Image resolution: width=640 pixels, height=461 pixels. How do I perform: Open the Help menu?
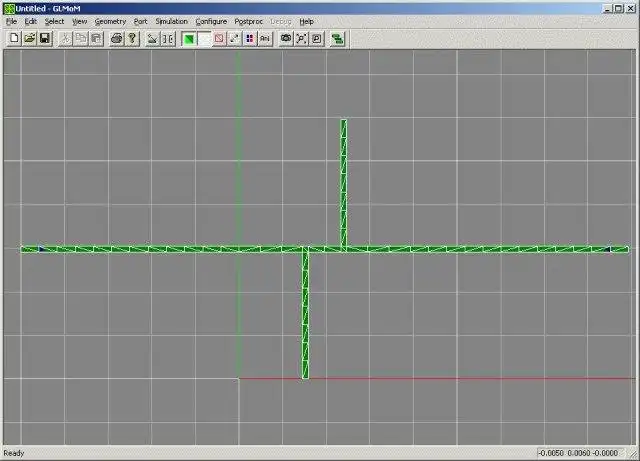[307, 21]
